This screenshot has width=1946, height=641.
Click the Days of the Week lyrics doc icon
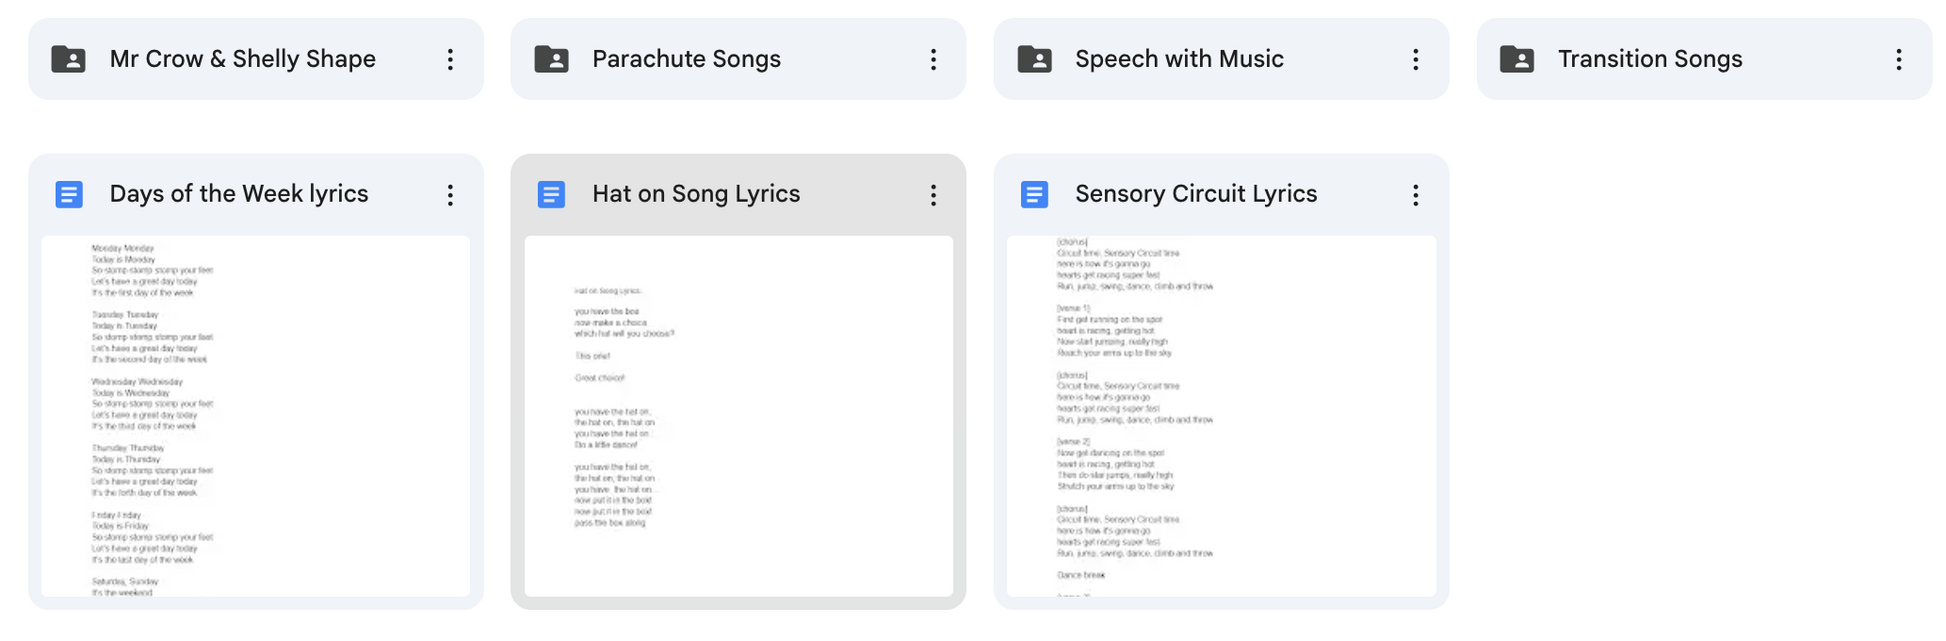[69, 194]
